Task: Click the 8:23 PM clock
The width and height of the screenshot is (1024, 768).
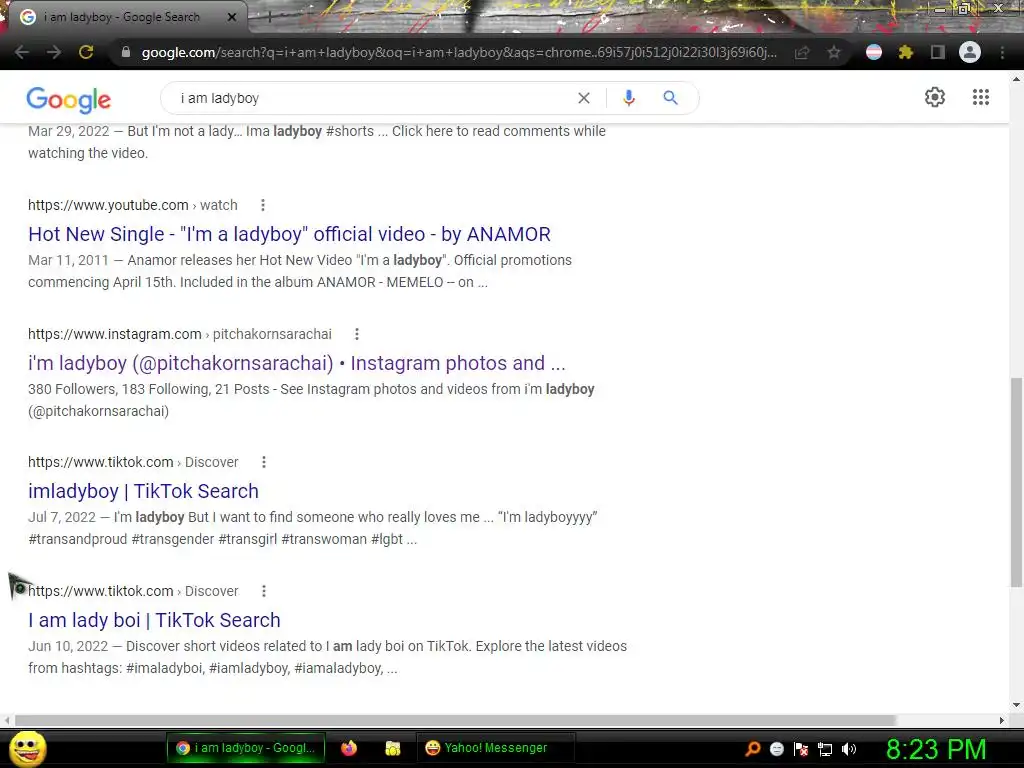Action: coord(936,749)
